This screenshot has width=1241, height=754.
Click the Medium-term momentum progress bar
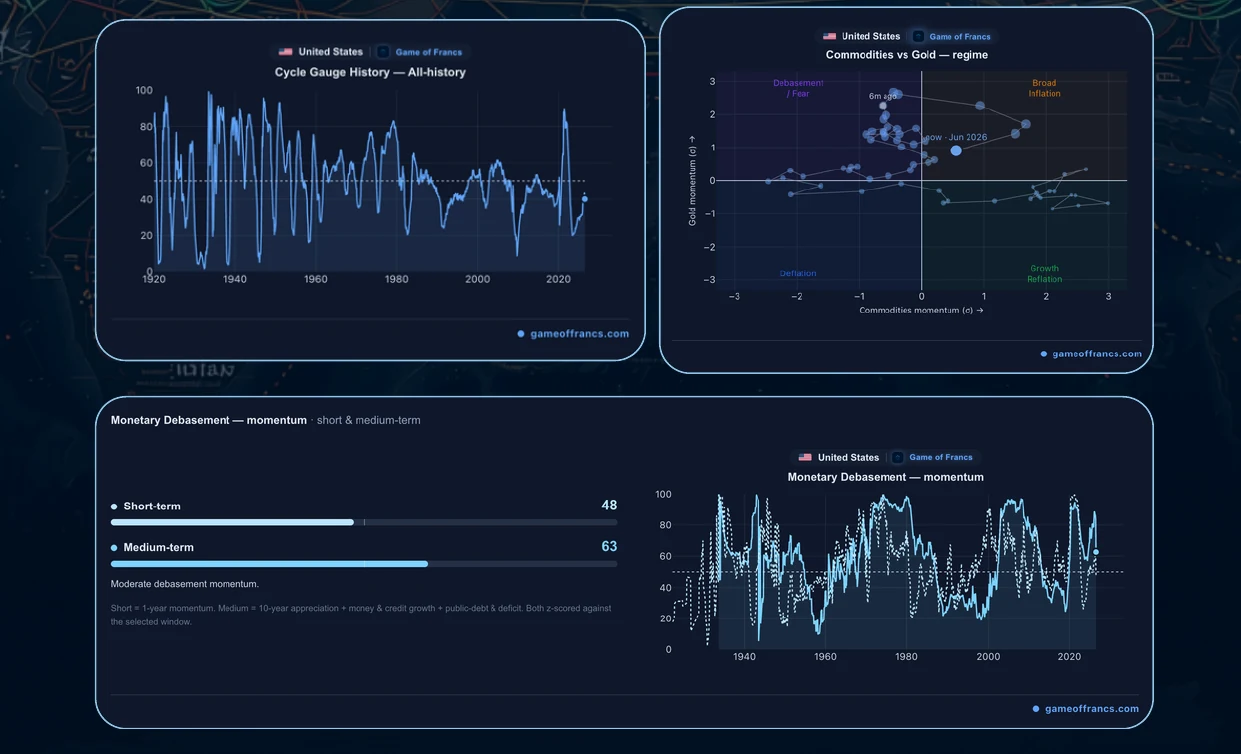pos(364,564)
